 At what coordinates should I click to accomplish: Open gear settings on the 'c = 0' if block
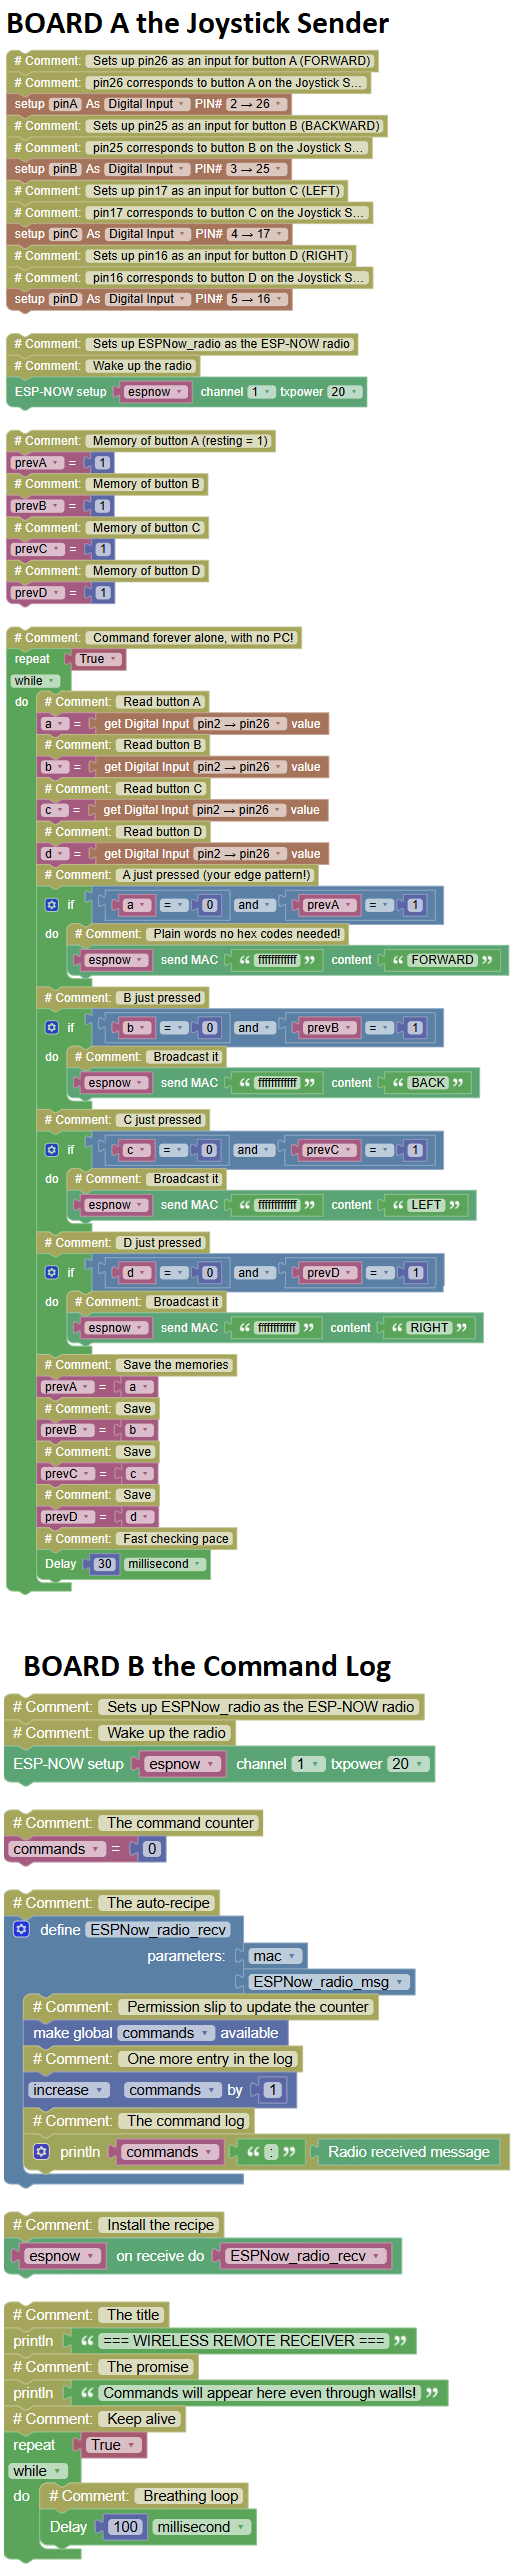pos(52,1150)
